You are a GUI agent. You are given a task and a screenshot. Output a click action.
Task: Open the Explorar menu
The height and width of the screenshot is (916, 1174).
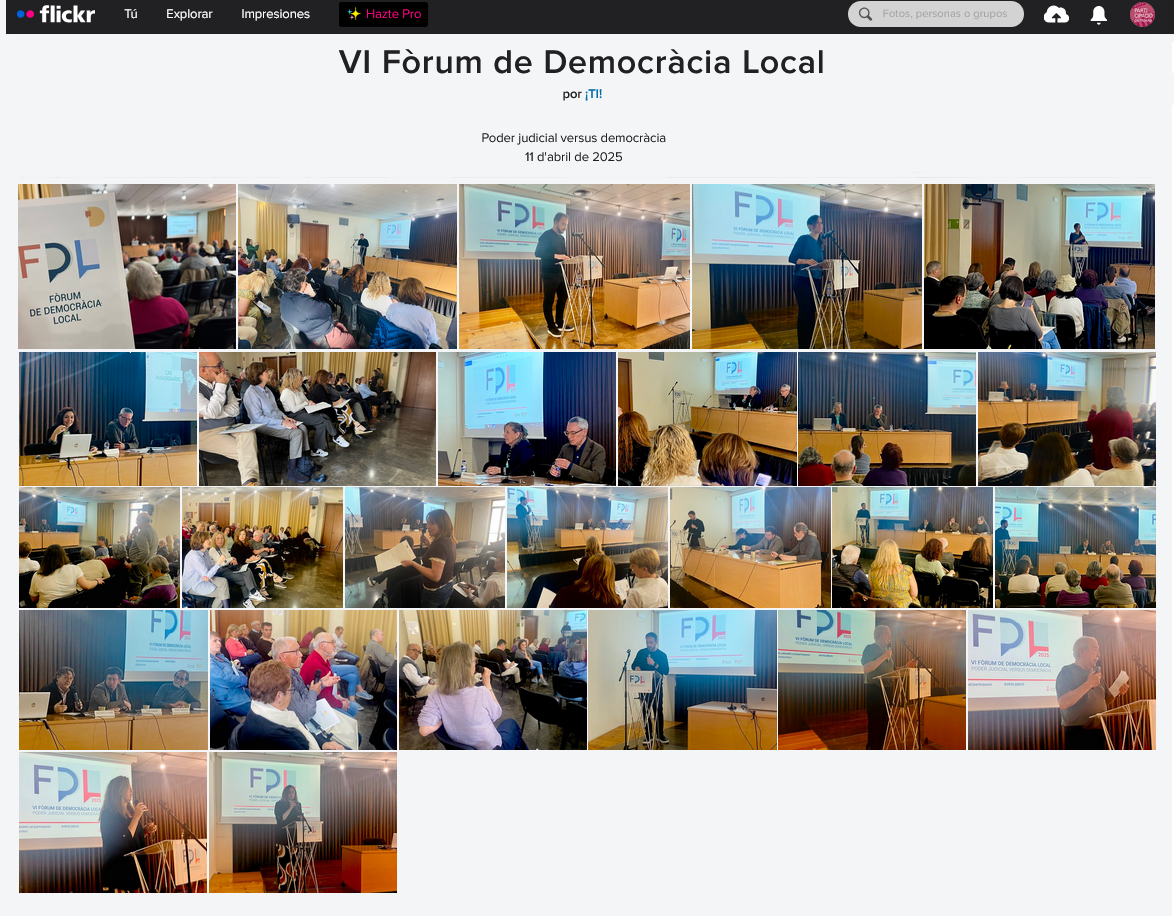[x=189, y=14]
